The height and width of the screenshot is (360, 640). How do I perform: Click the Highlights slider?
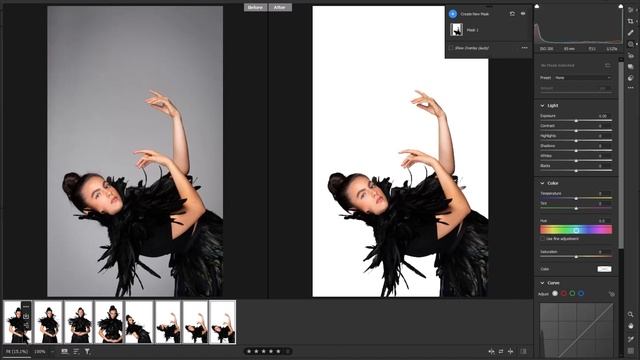click(576, 141)
